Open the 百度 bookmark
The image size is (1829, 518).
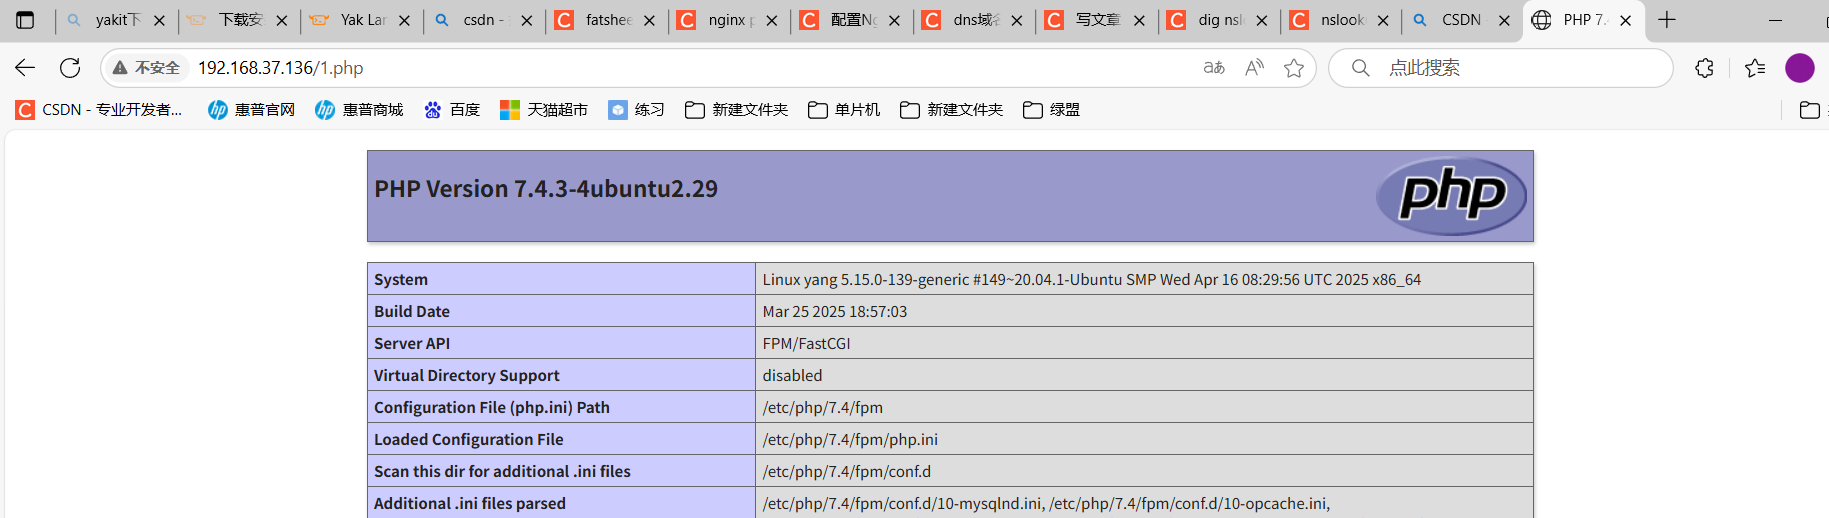[452, 110]
